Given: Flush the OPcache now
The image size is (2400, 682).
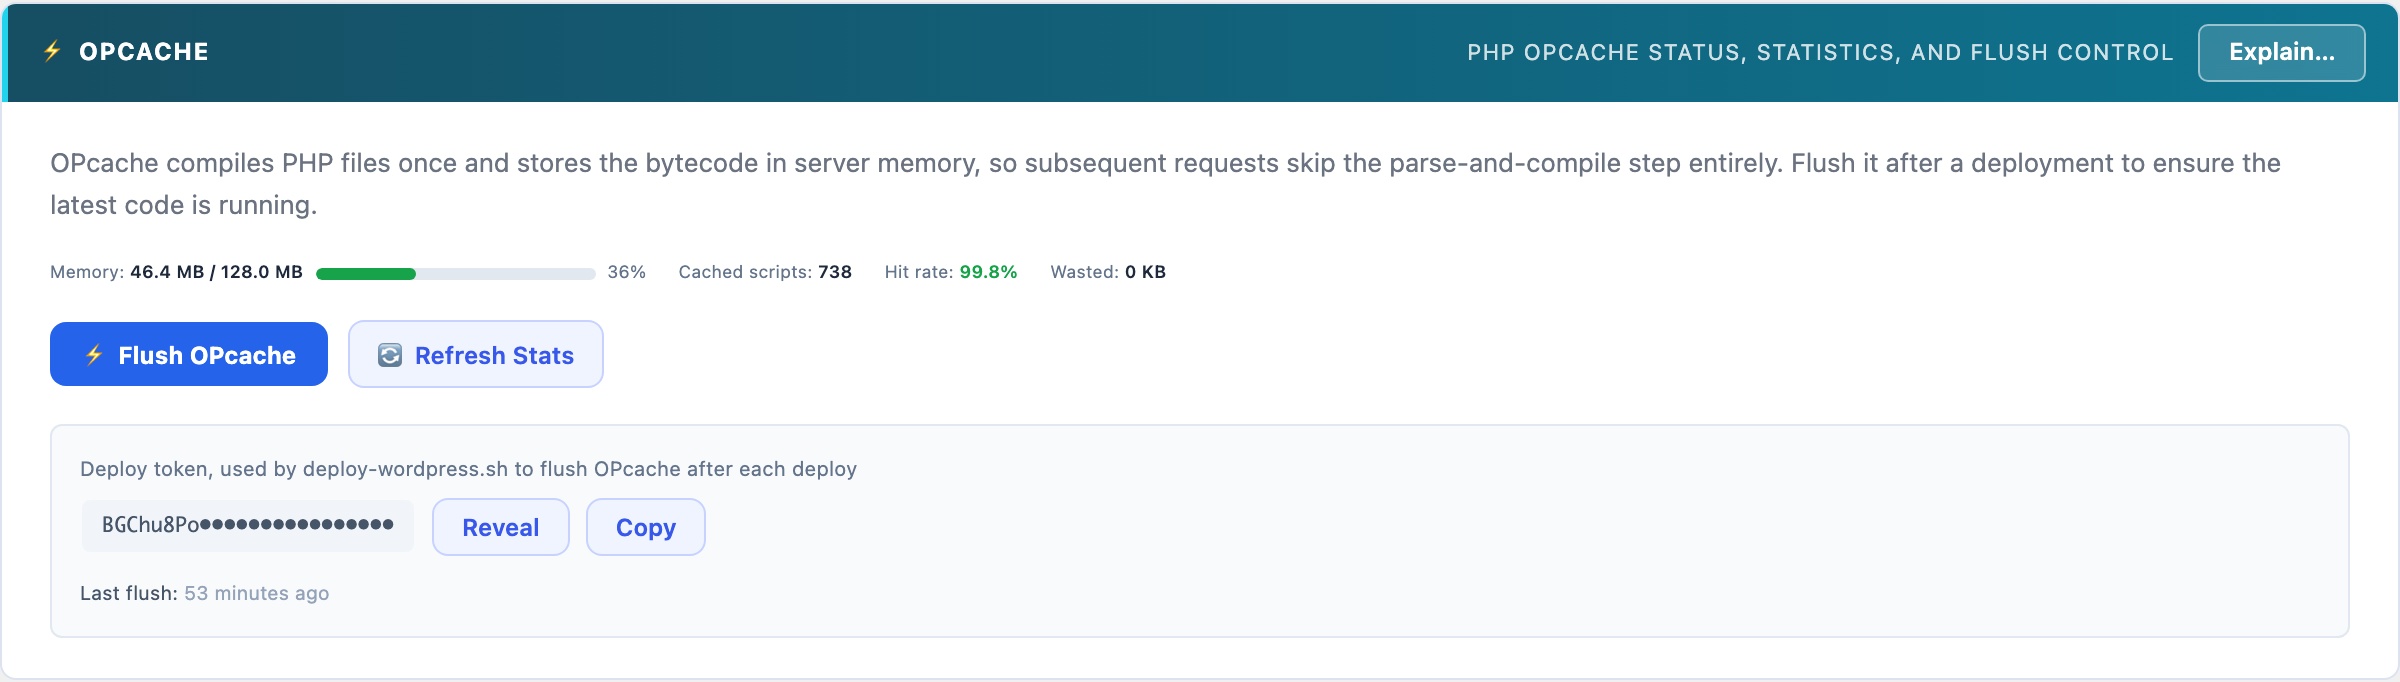Looking at the screenshot, I should pos(189,354).
